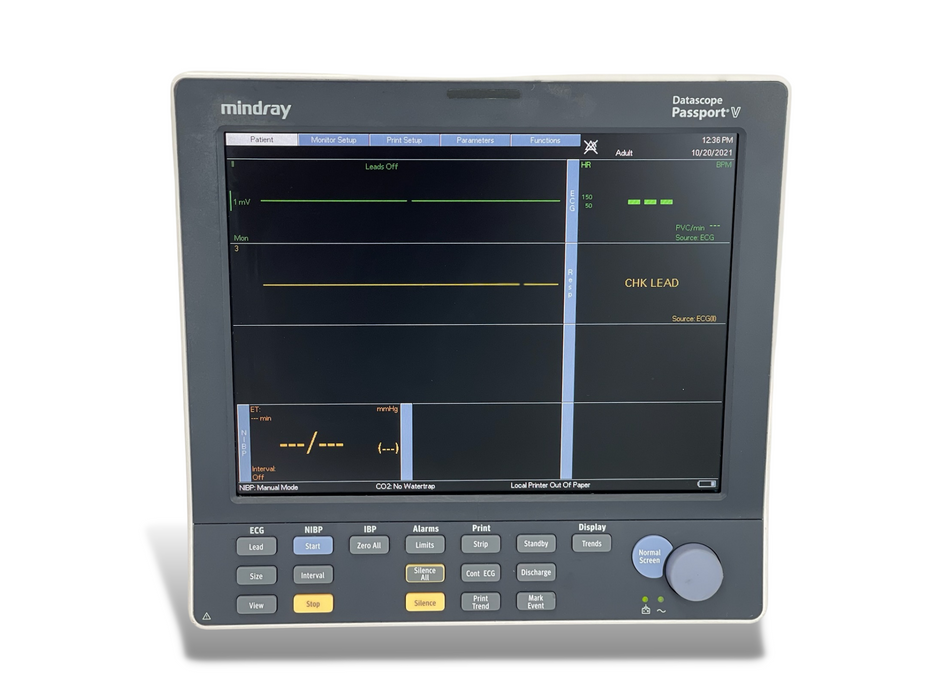933x700 pixels.
Task: Toggle Standby mode button
Action: coord(536,544)
